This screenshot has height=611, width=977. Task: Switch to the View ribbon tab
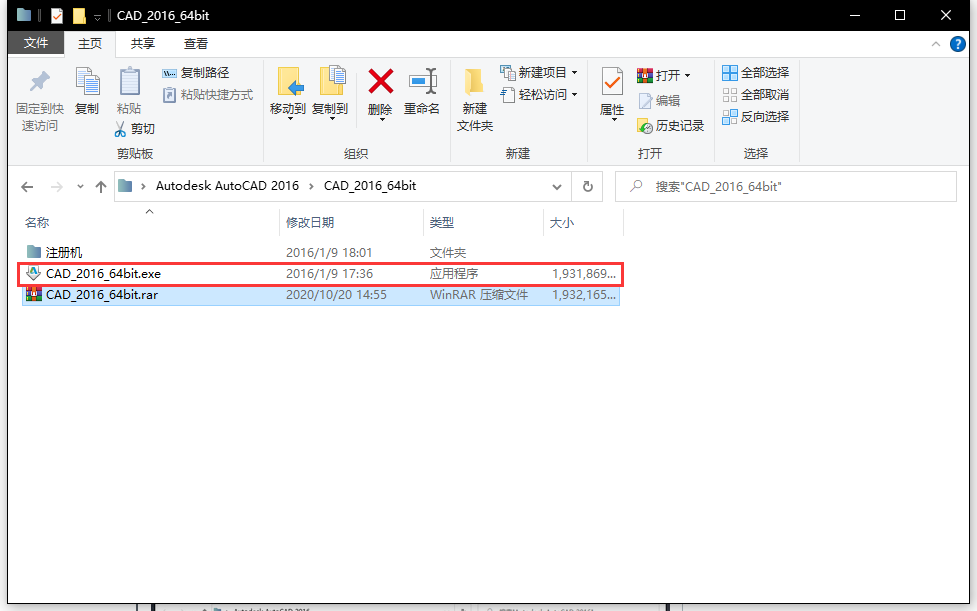point(196,44)
